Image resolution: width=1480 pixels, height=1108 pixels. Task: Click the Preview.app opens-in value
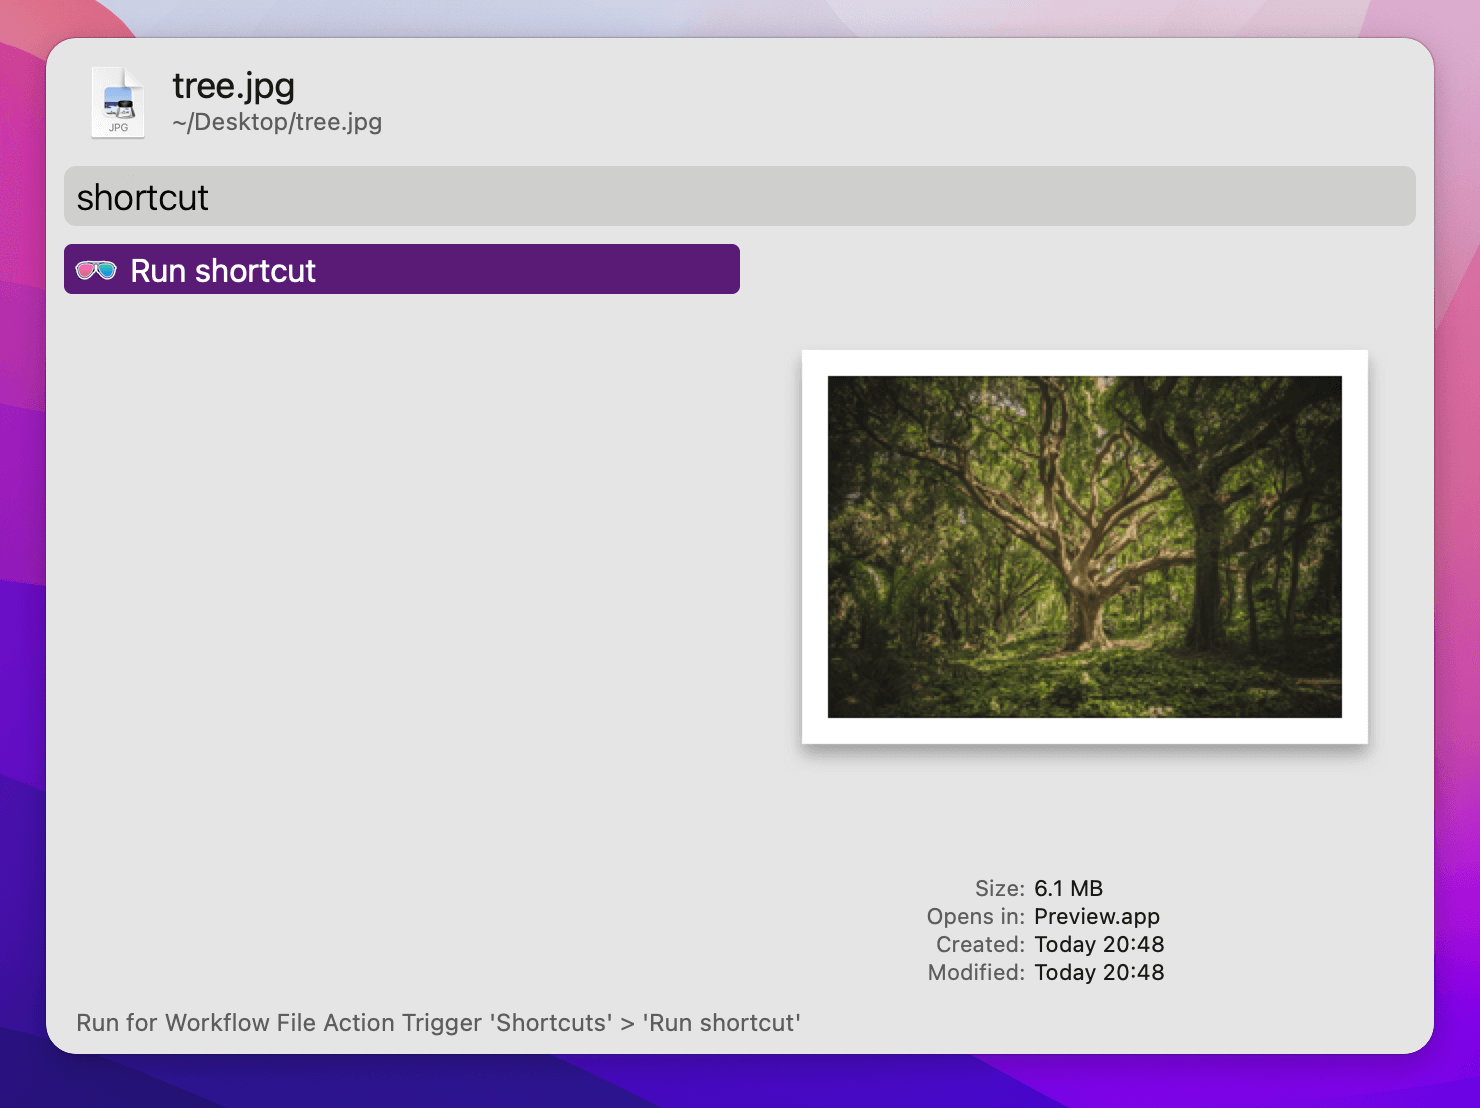point(1097,916)
